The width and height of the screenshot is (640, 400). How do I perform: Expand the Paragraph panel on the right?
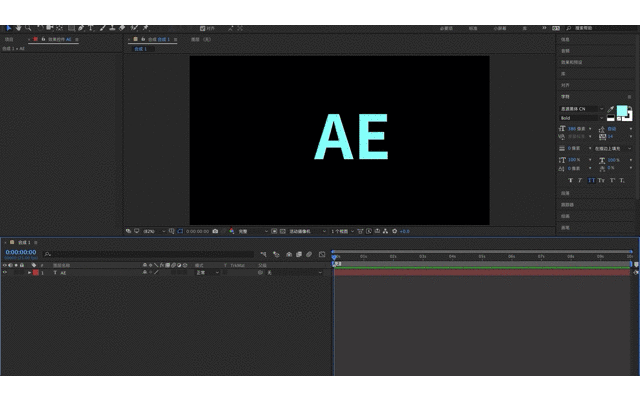(565, 193)
